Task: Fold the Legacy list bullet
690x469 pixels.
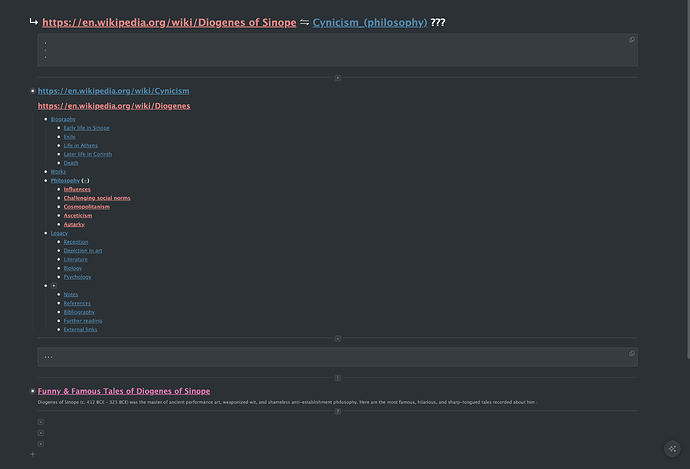Action: (46, 233)
